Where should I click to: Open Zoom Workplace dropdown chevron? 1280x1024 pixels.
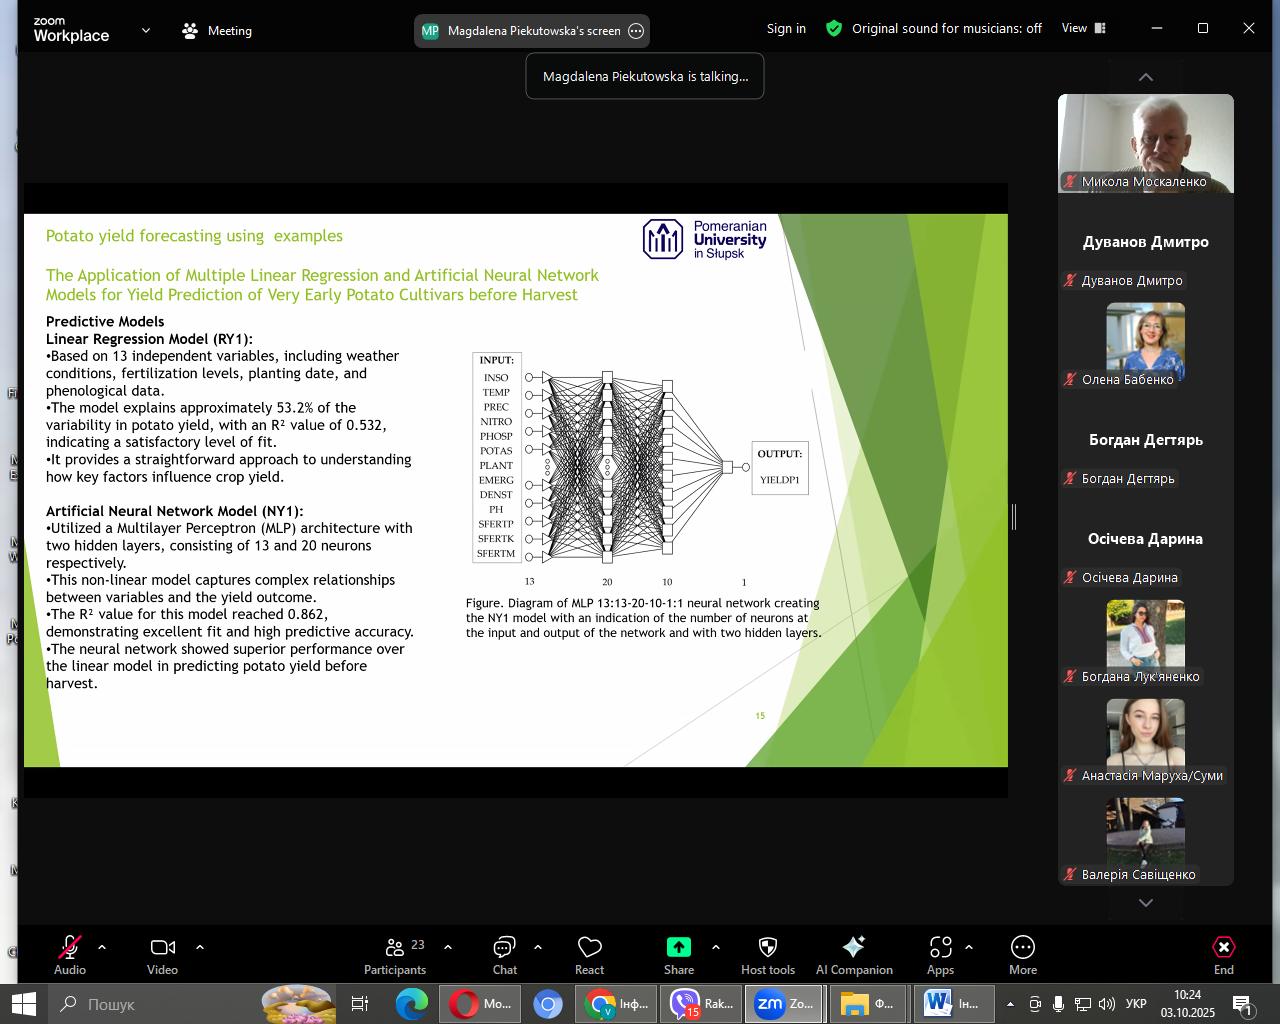coord(146,31)
